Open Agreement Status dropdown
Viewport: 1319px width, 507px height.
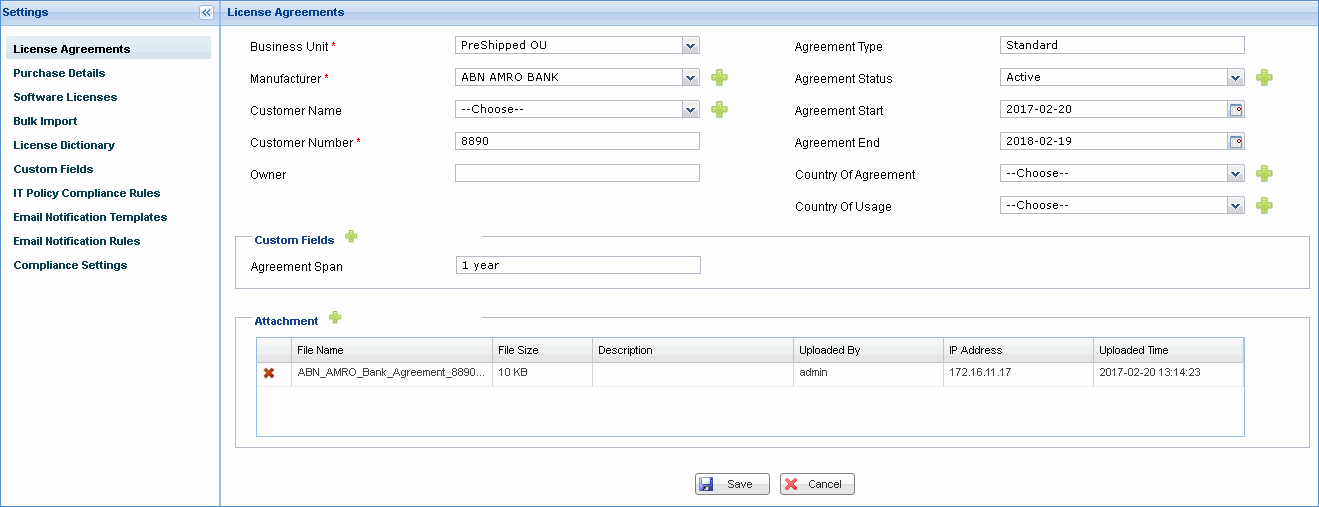pyautogui.click(x=1235, y=78)
